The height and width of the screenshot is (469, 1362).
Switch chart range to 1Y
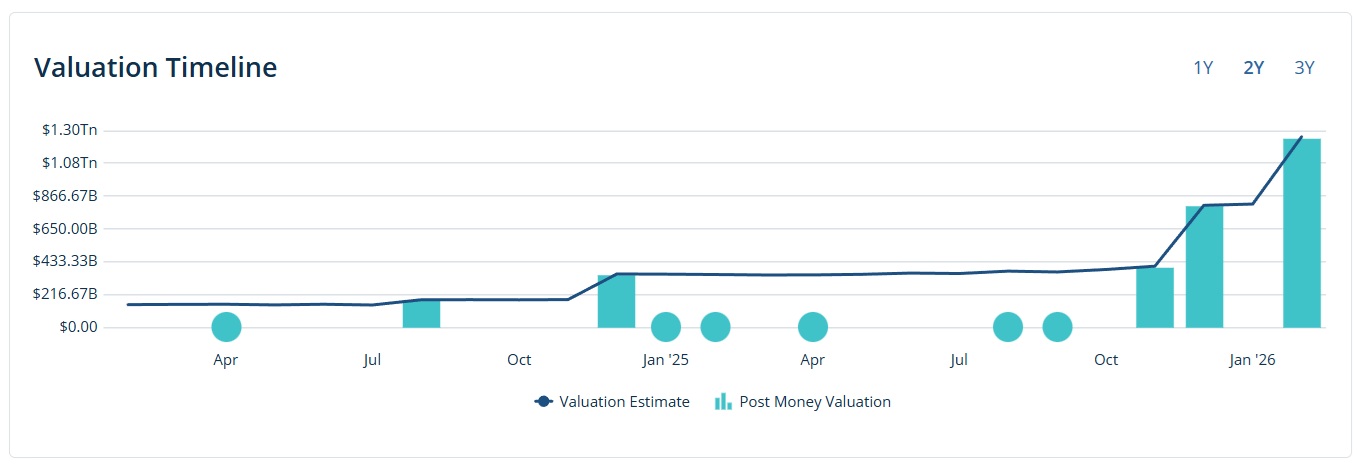[x=1203, y=68]
